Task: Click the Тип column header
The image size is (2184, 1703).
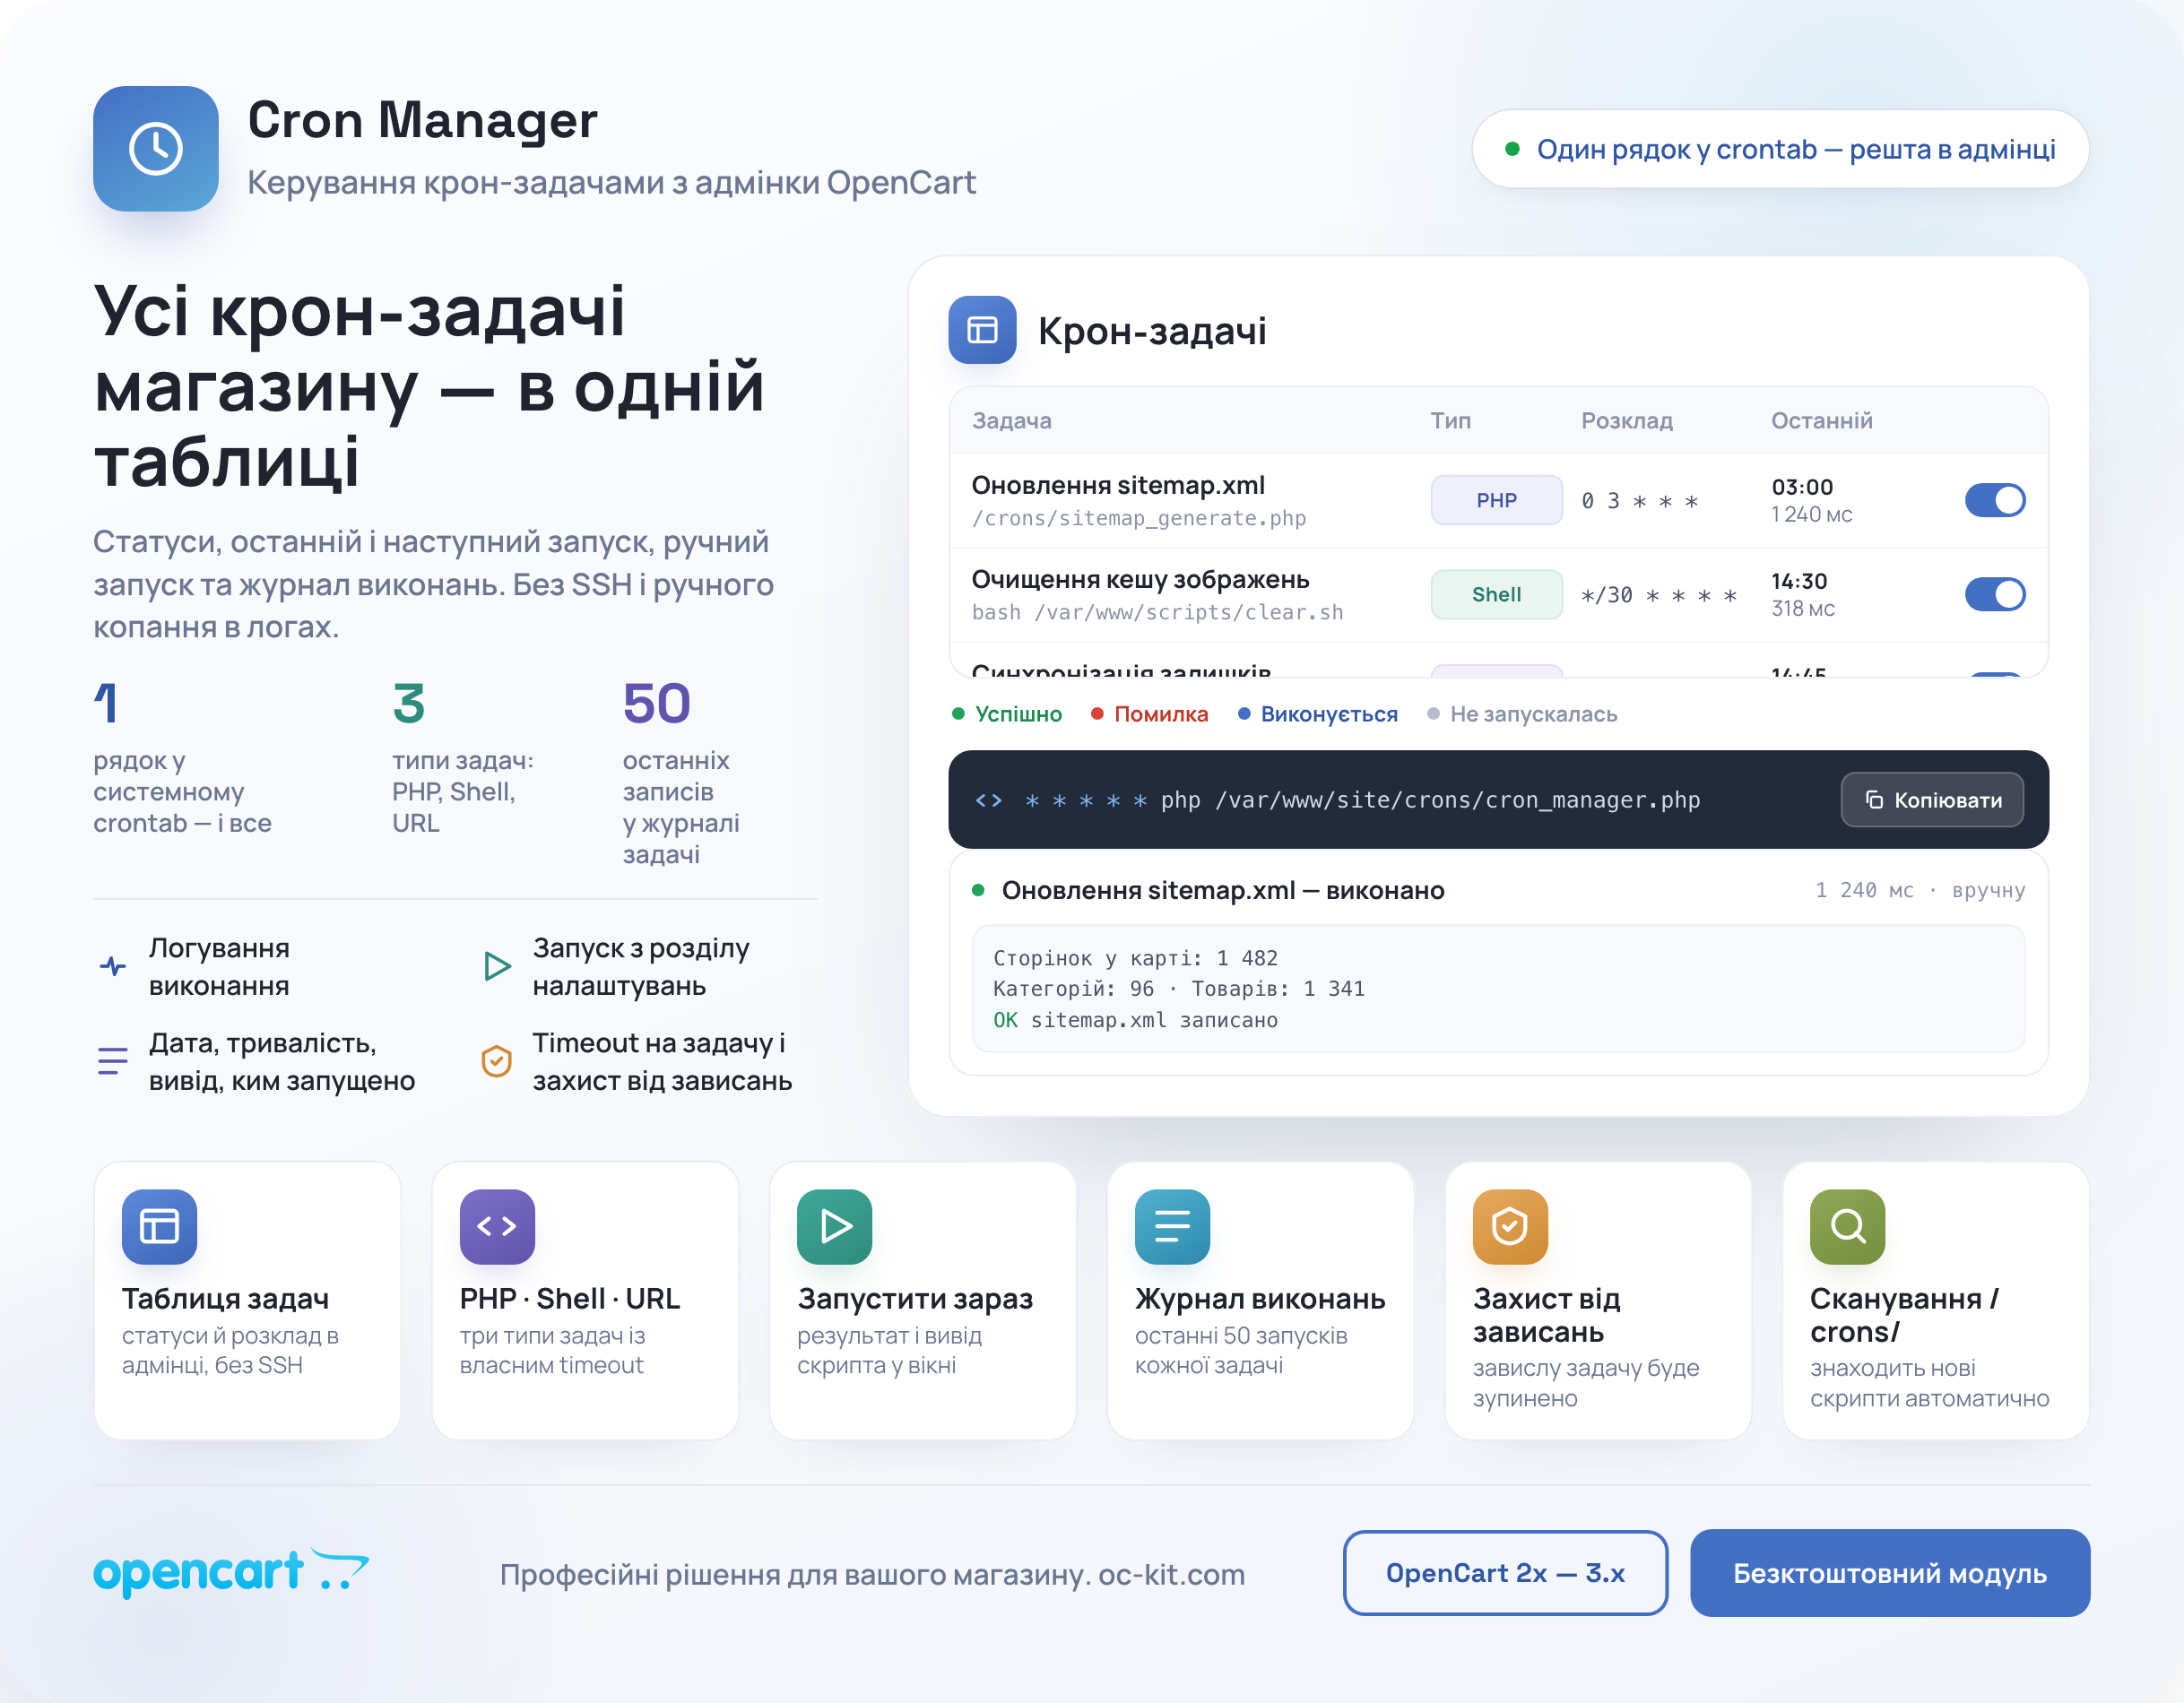Action: 1450,420
